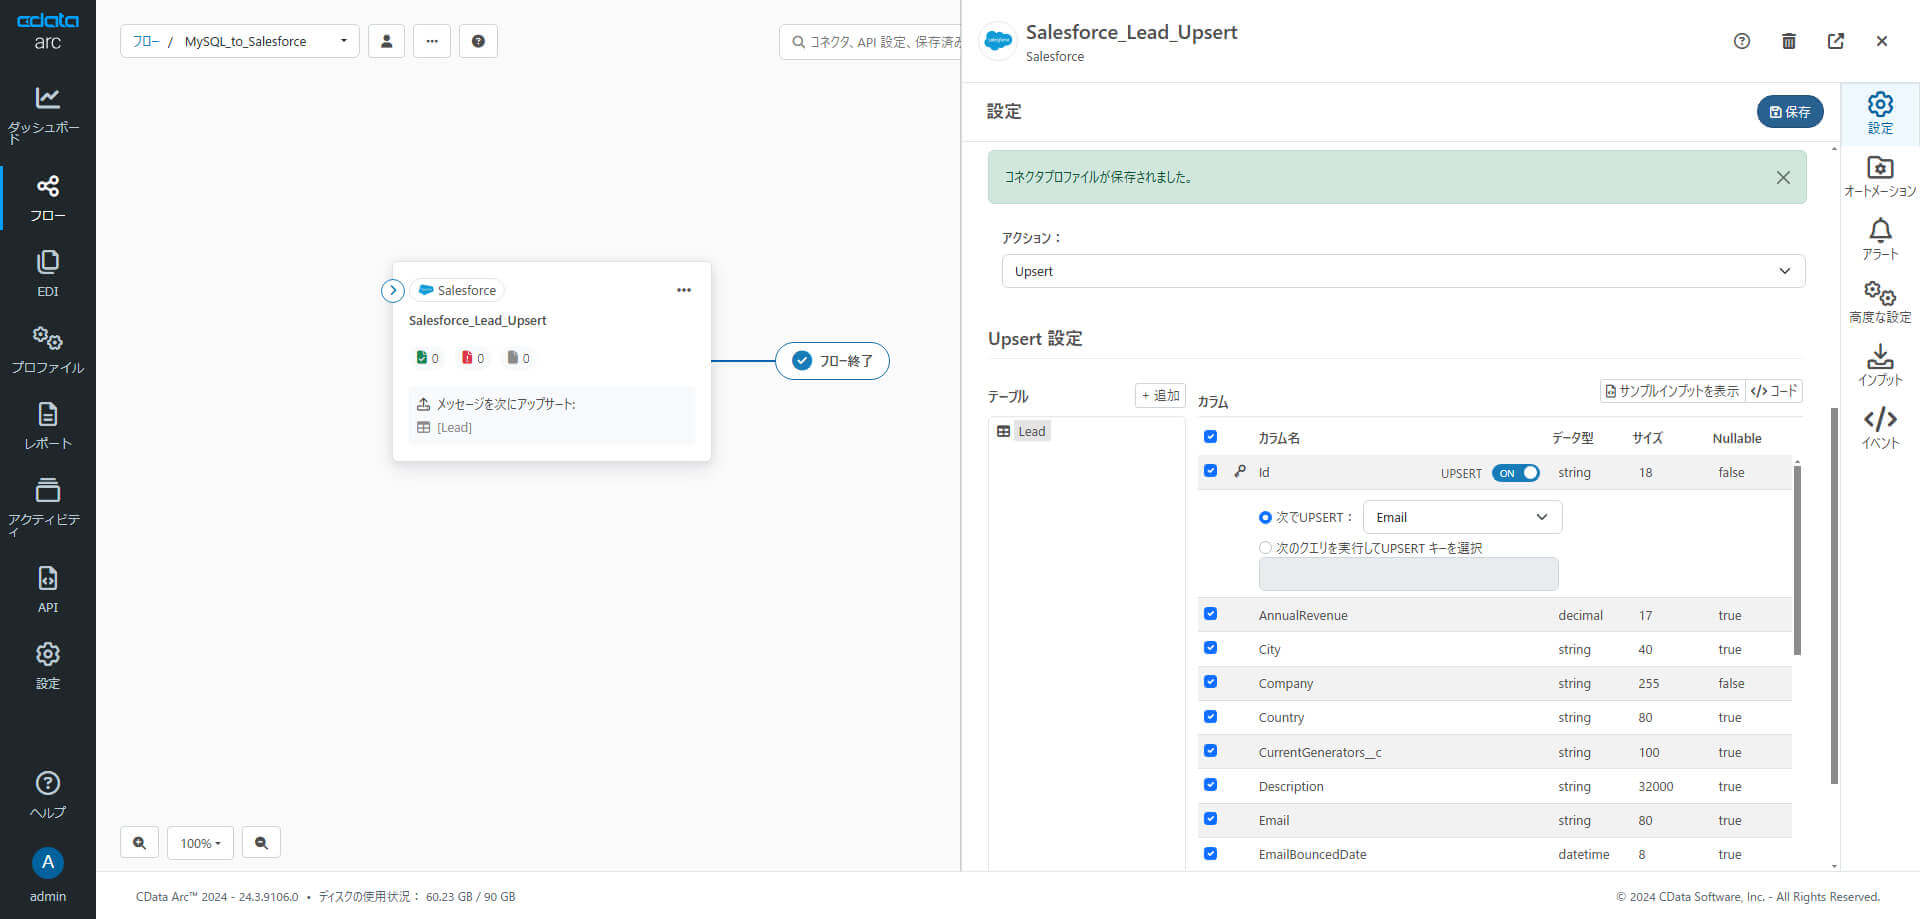1920x919 pixels.
Task: Click the zoom-in magnifier on canvas
Action: pyautogui.click(x=140, y=843)
